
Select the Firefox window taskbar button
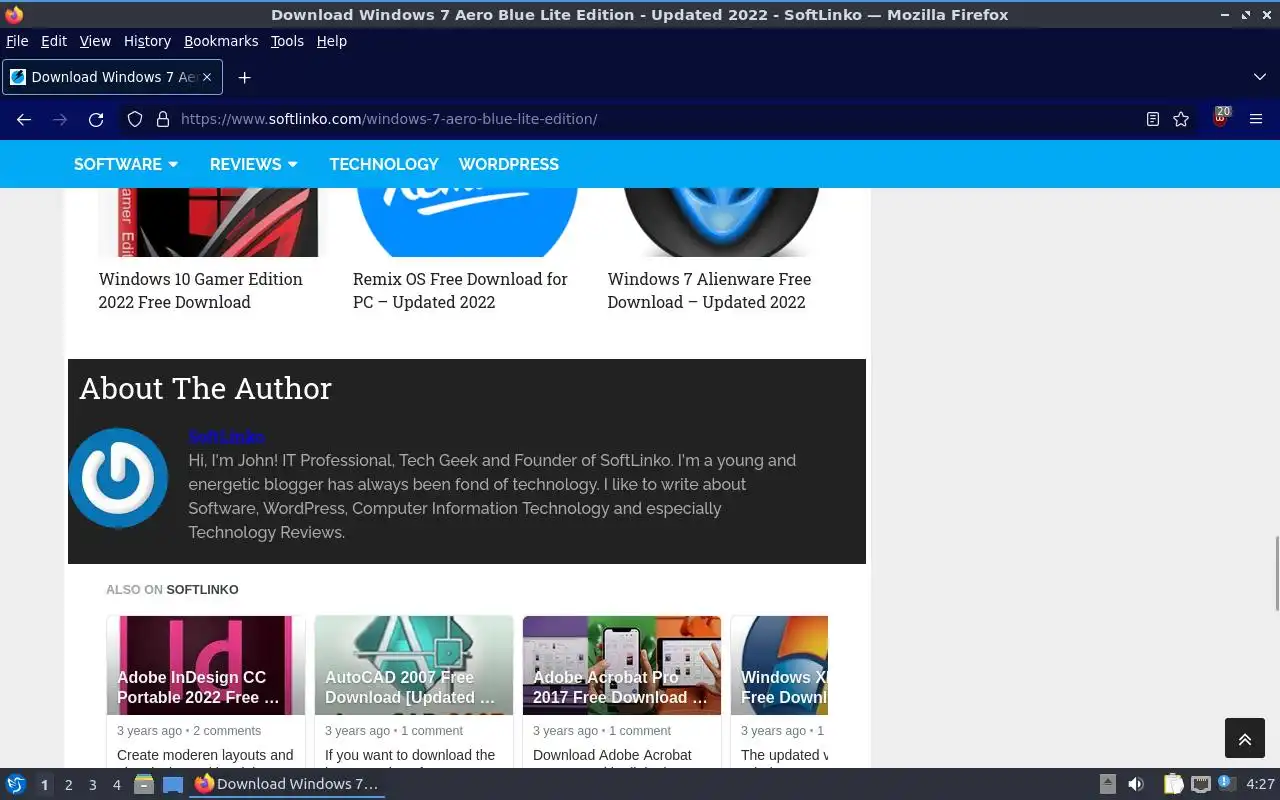(288, 784)
